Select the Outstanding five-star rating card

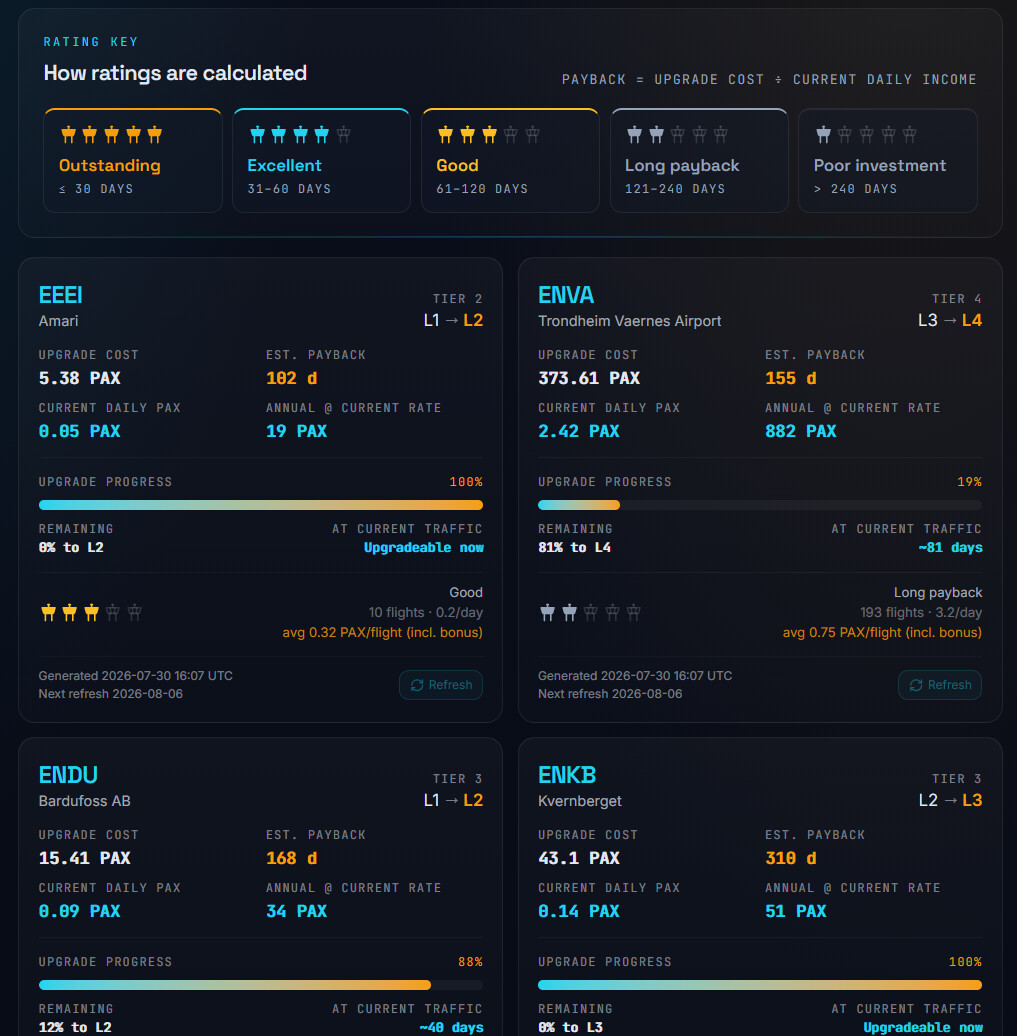point(133,161)
